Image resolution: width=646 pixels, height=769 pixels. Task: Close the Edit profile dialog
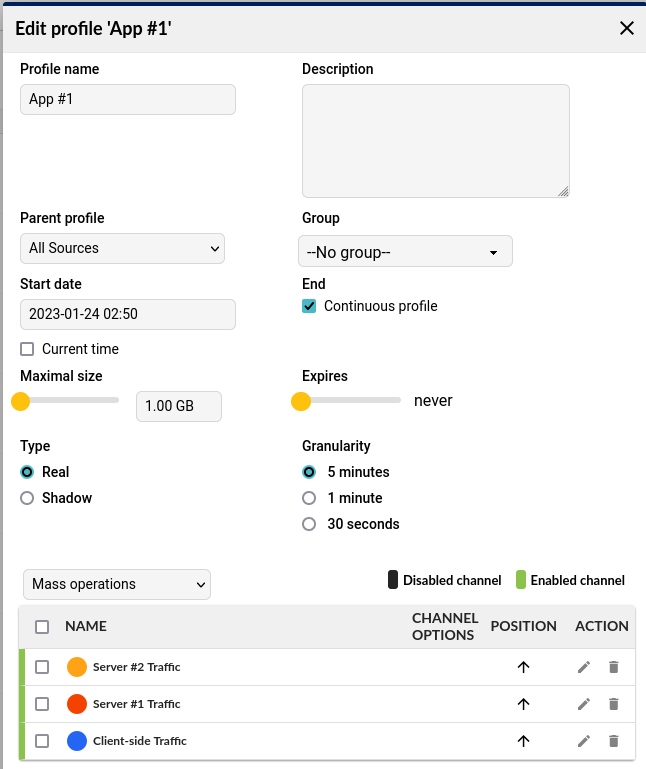tap(627, 28)
